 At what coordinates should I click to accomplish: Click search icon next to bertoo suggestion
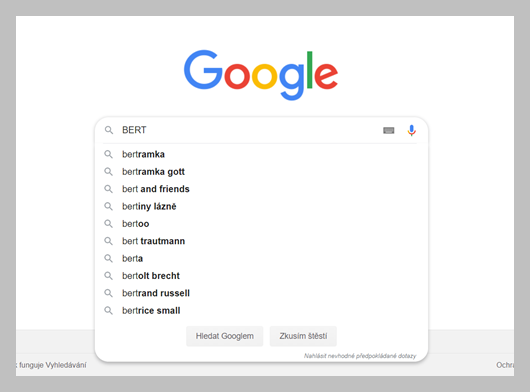click(x=108, y=223)
